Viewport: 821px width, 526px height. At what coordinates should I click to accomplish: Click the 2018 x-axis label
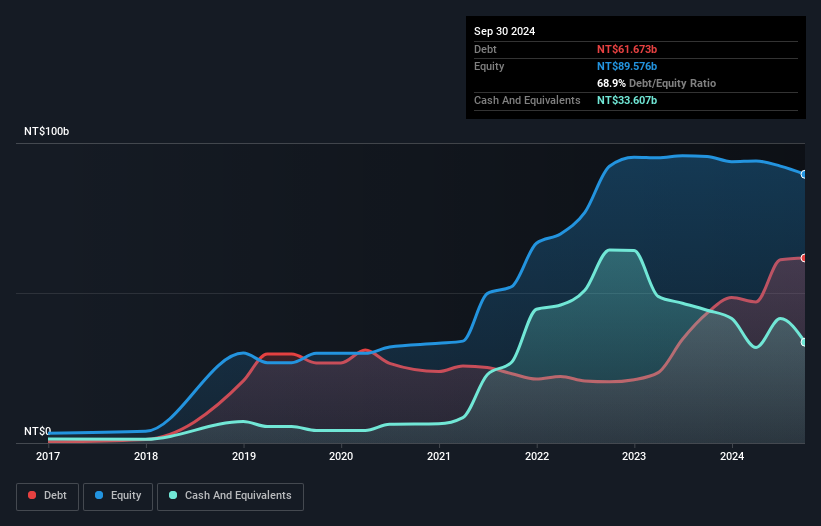coord(146,456)
